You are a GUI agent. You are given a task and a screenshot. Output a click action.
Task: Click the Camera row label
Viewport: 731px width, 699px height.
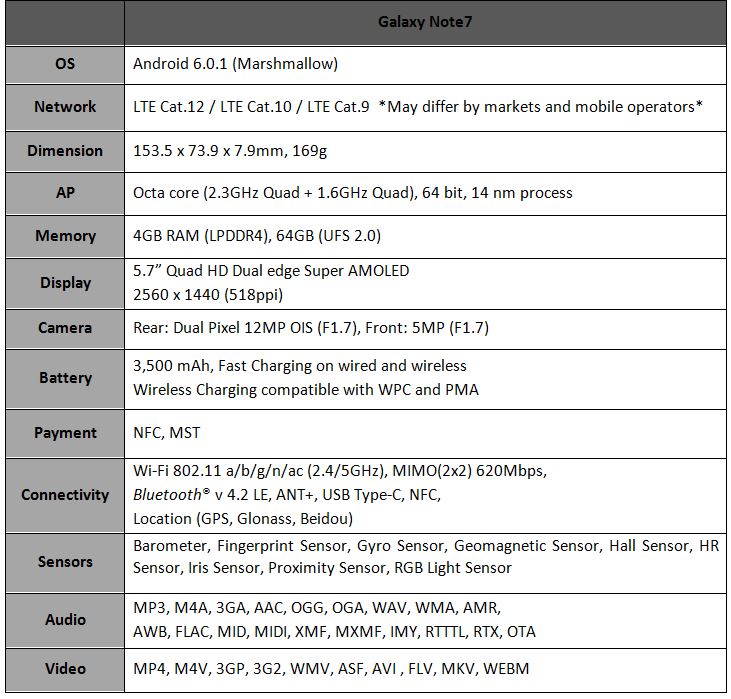coord(65,328)
